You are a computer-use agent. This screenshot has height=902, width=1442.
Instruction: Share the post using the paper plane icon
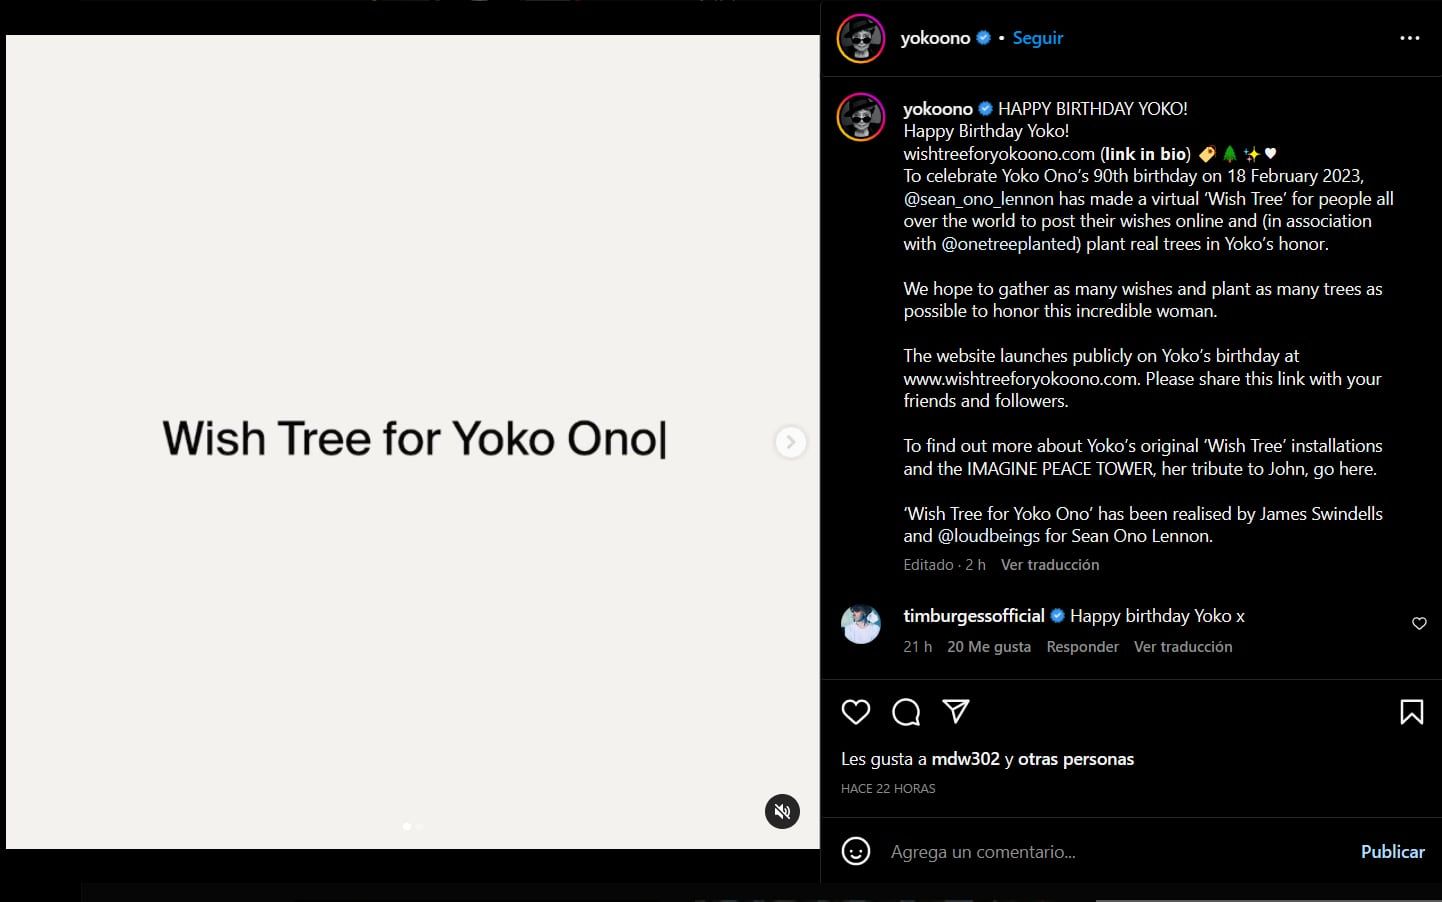pyautogui.click(x=956, y=712)
